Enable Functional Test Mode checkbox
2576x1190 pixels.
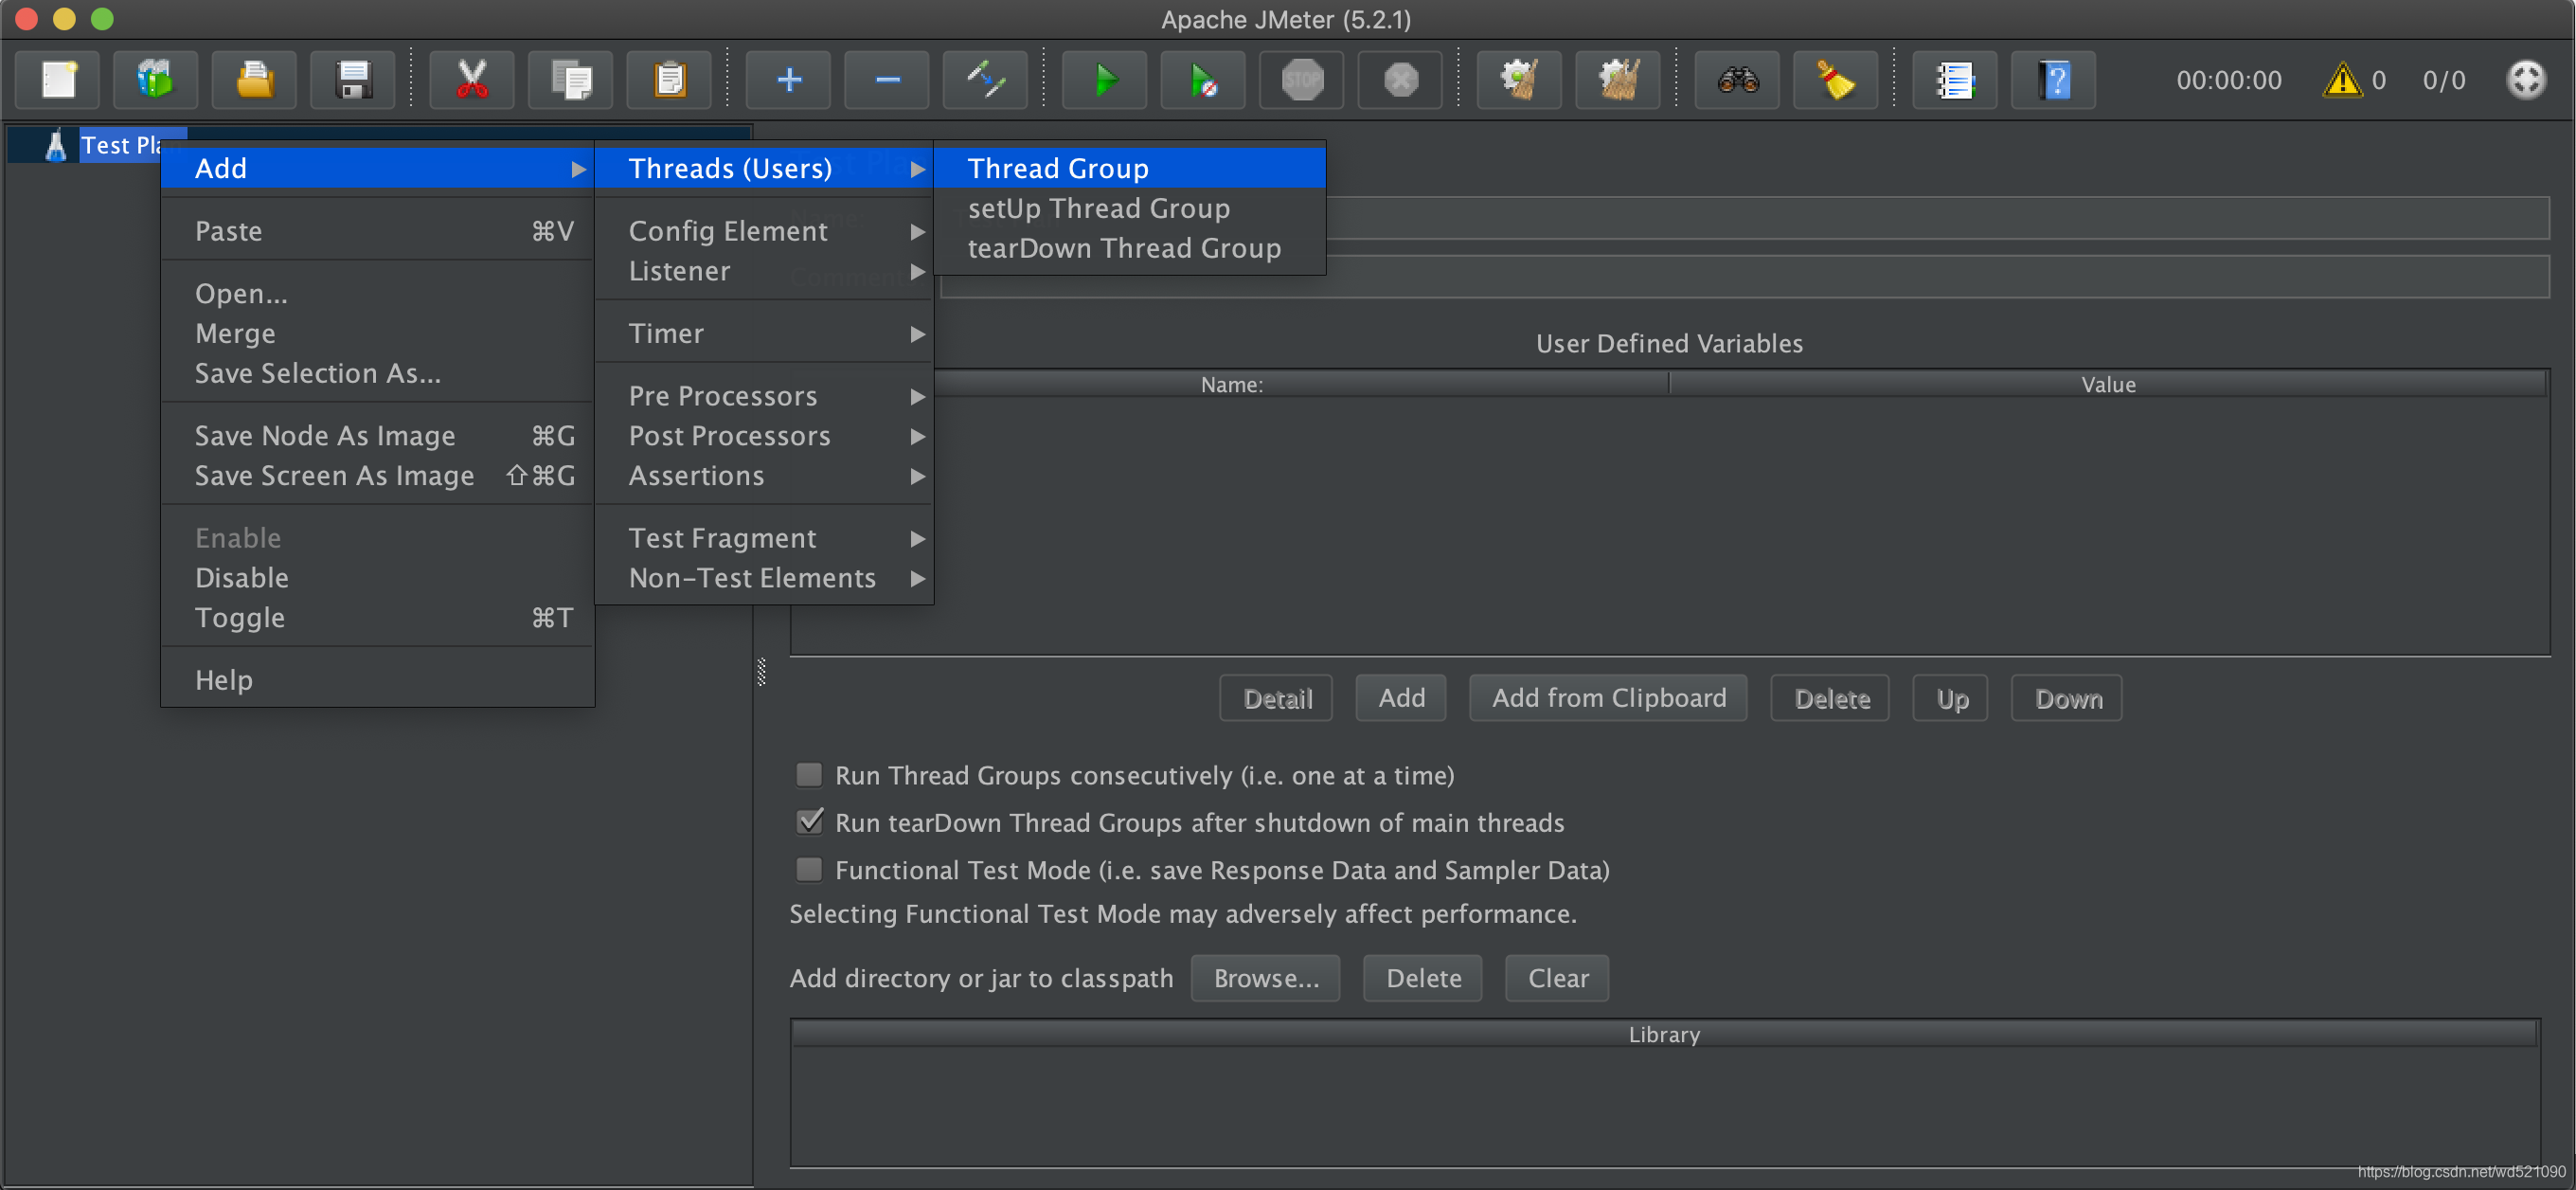point(807,870)
